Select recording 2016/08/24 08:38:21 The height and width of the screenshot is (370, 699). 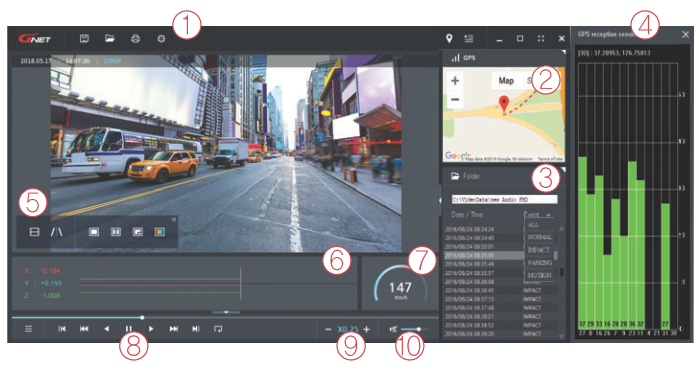[500, 317]
